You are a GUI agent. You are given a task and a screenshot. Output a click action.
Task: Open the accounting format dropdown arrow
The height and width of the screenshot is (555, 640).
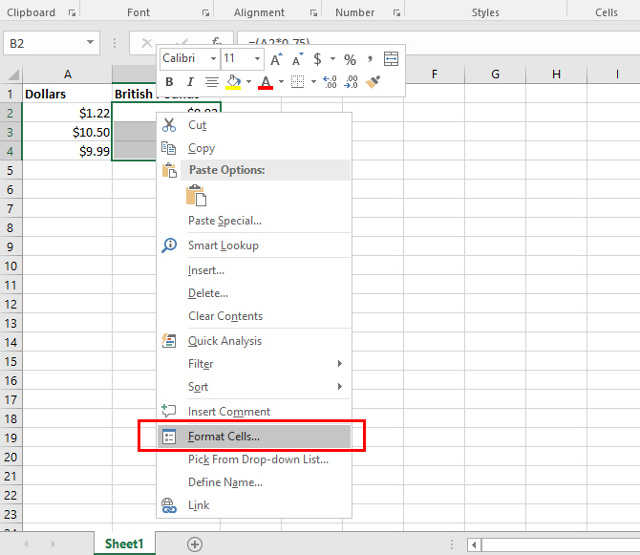click(x=333, y=59)
